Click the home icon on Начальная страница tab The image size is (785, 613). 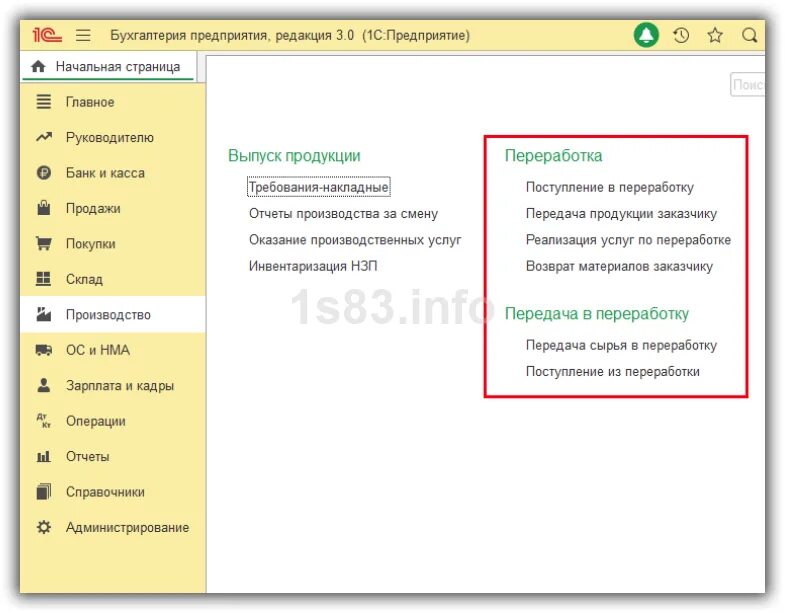pyautogui.click(x=38, y=66)
